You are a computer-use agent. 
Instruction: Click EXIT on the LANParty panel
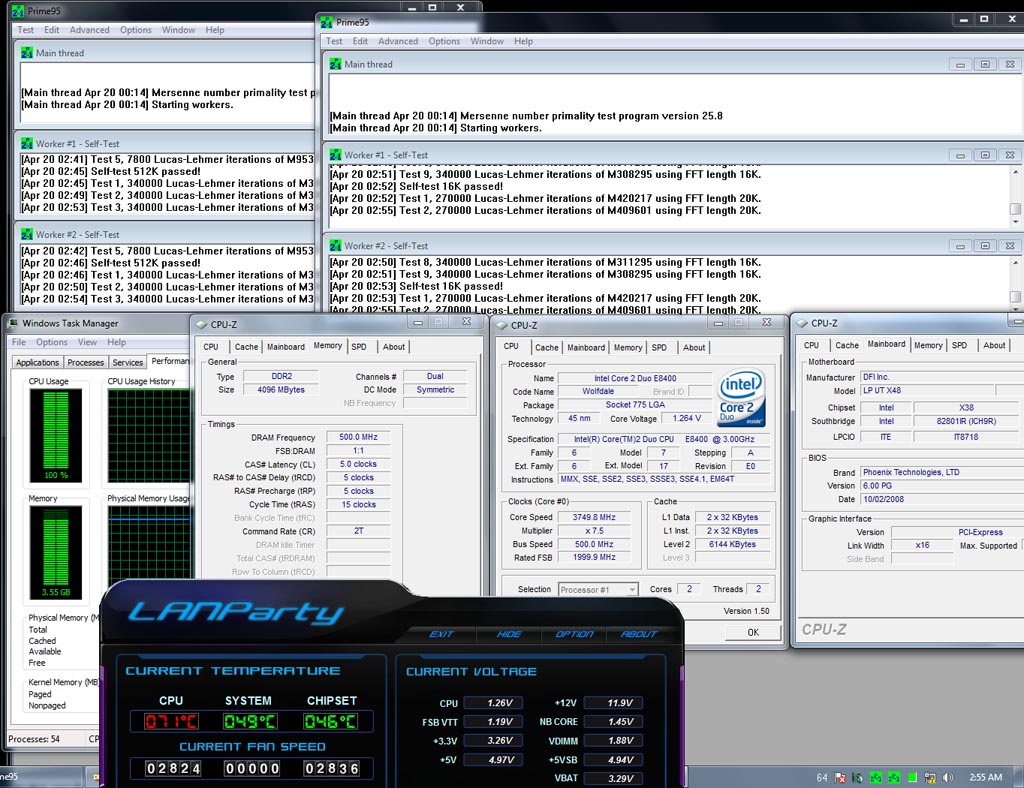[441, 634]
